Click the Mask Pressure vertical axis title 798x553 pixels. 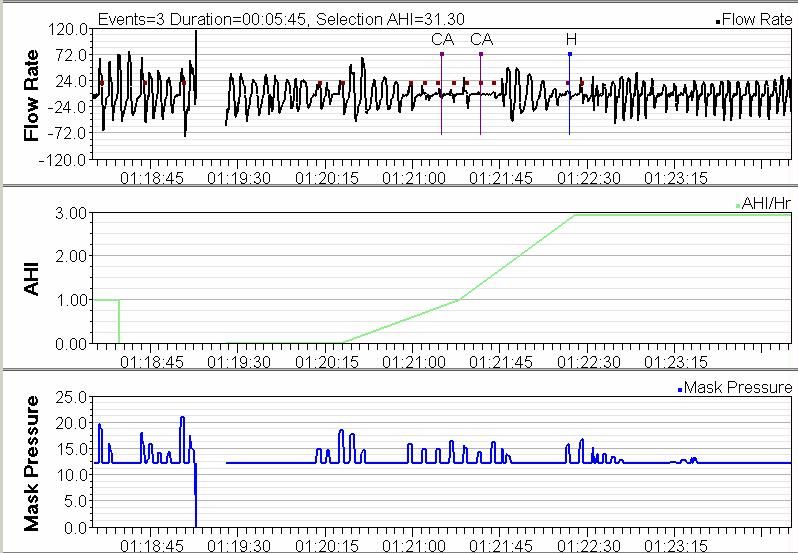(31, 462)
